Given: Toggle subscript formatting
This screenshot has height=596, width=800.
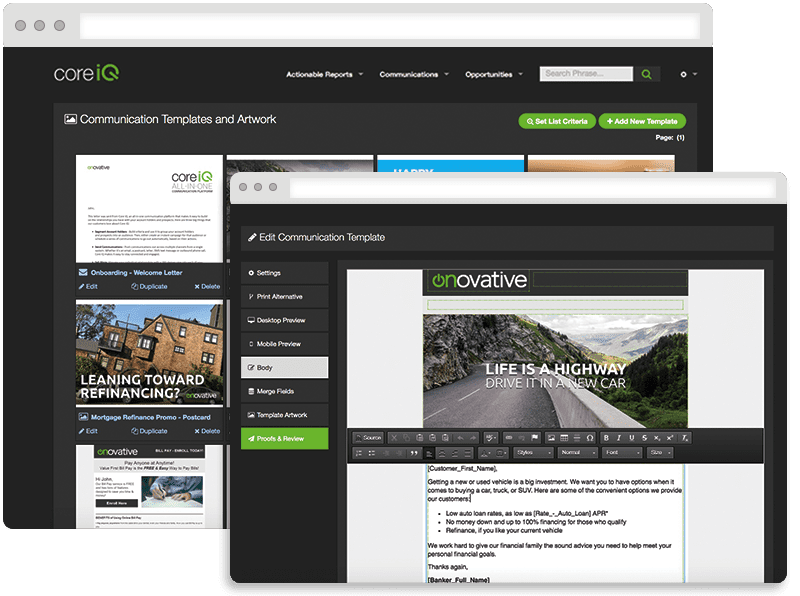Looking at the screenshot, I should [657, 438].
